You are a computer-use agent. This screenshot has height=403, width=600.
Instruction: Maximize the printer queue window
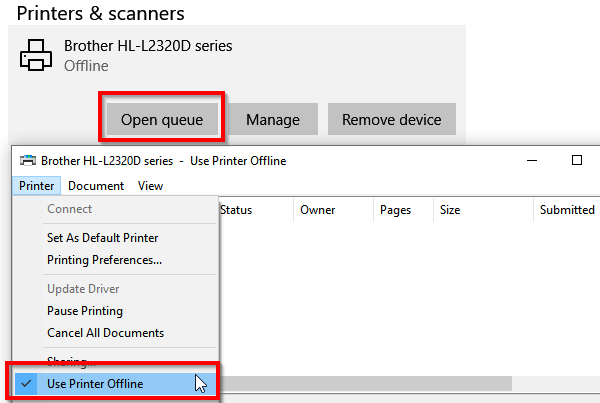pyautogui.click(x=577, y=160)
